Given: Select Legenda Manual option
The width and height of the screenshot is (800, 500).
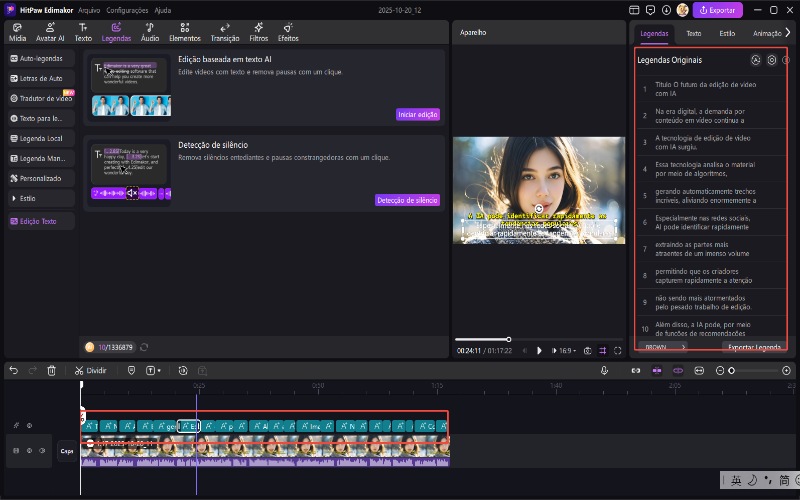Looking at the screenshot, I should click(41, 158).
